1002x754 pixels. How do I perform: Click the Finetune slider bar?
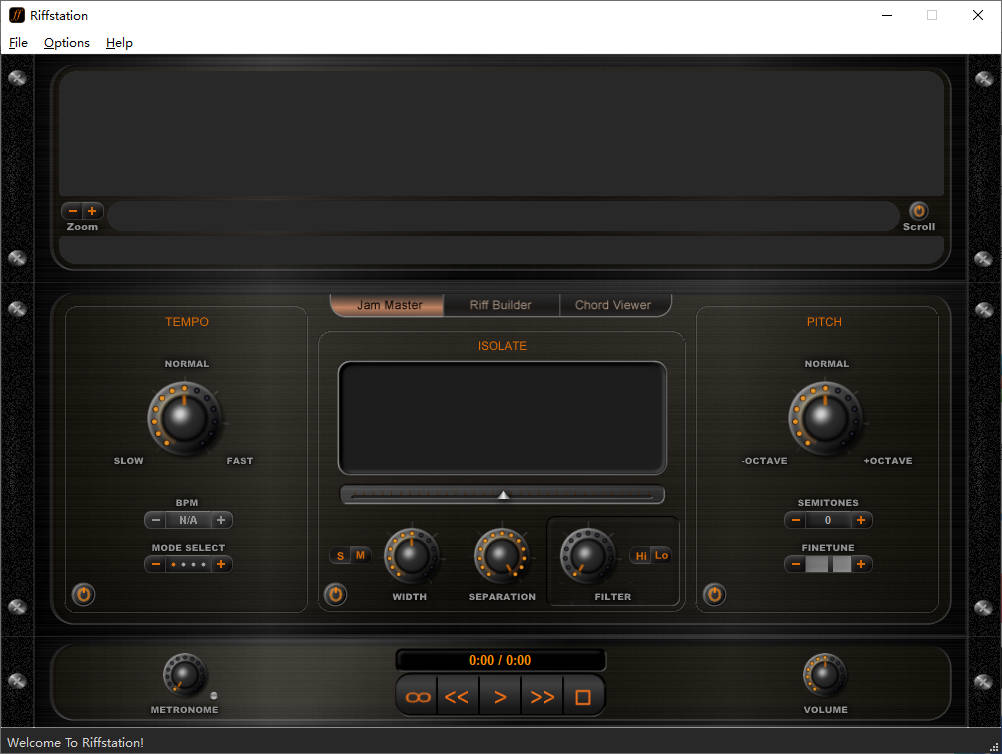828,564
